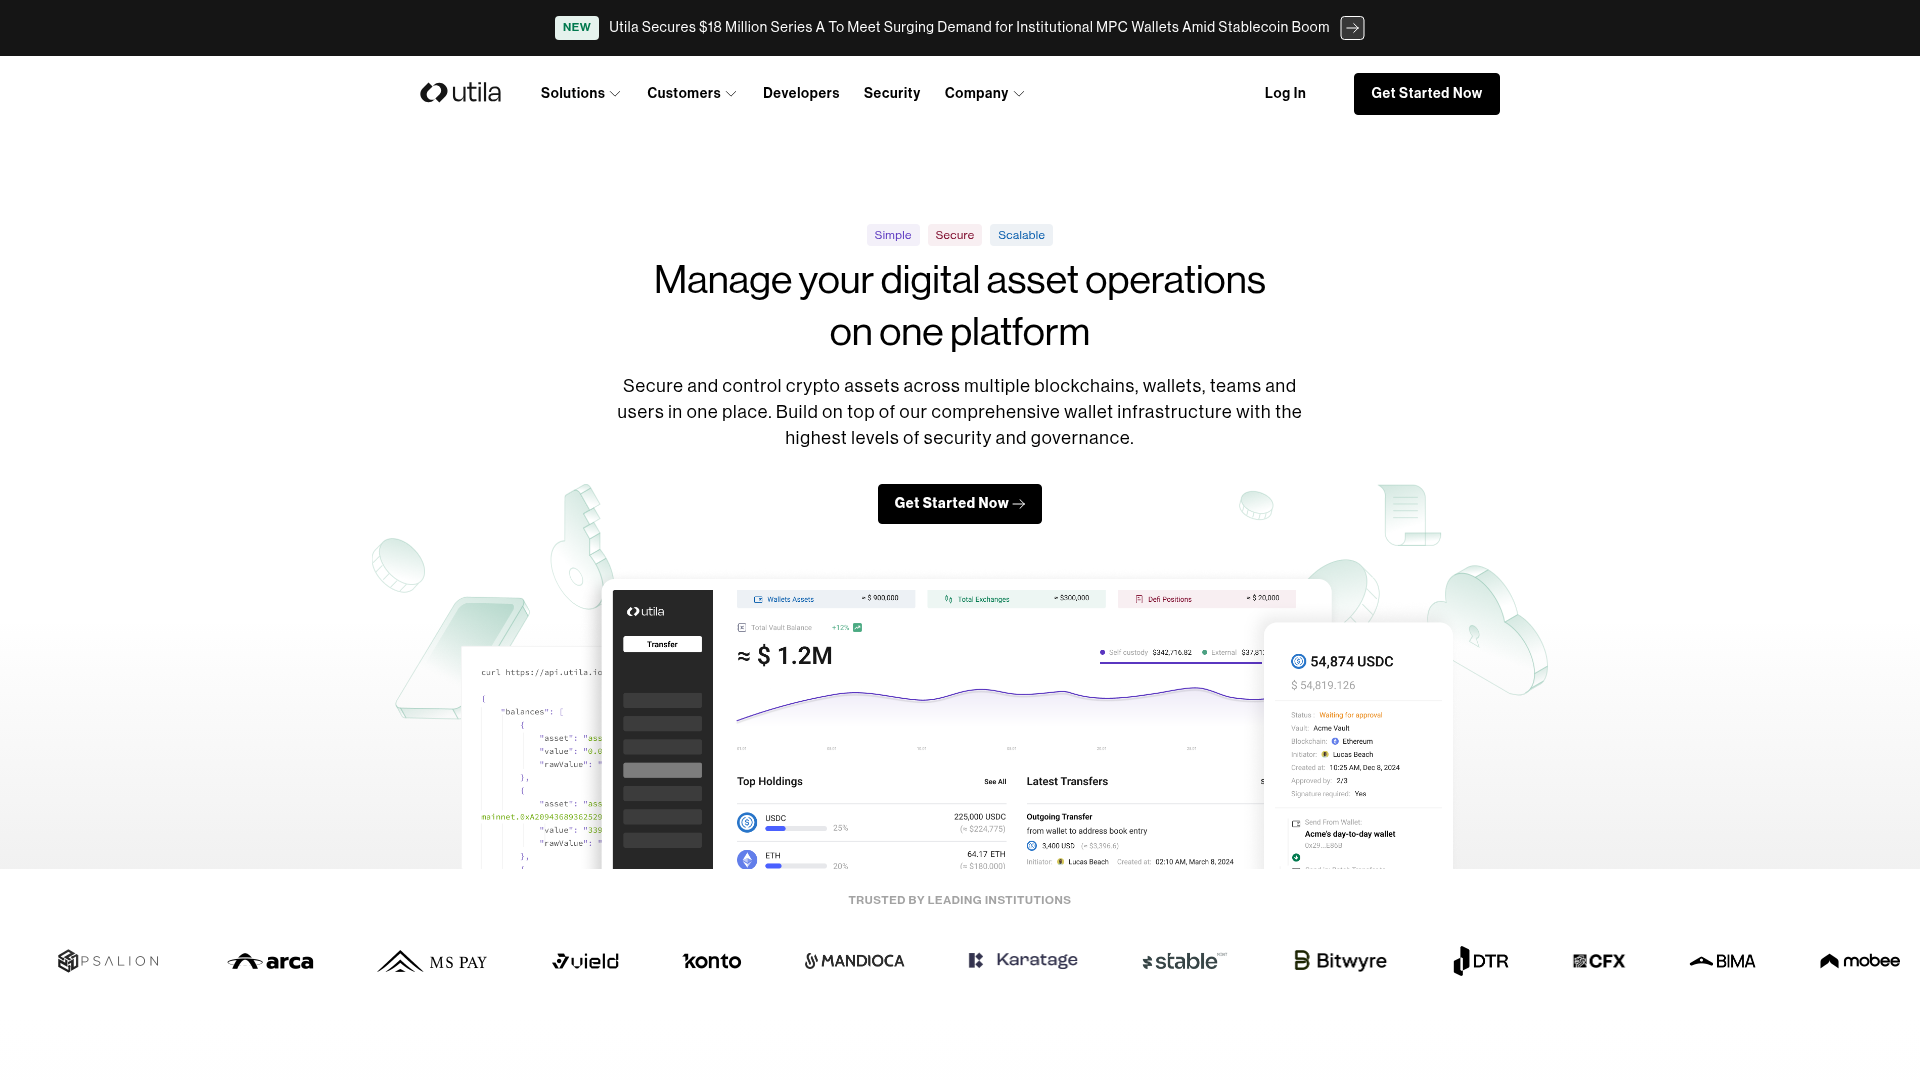The image size is (1920, 1080).
Task: Expand the Customers dropdown menu
Action: tap(692, 93)
